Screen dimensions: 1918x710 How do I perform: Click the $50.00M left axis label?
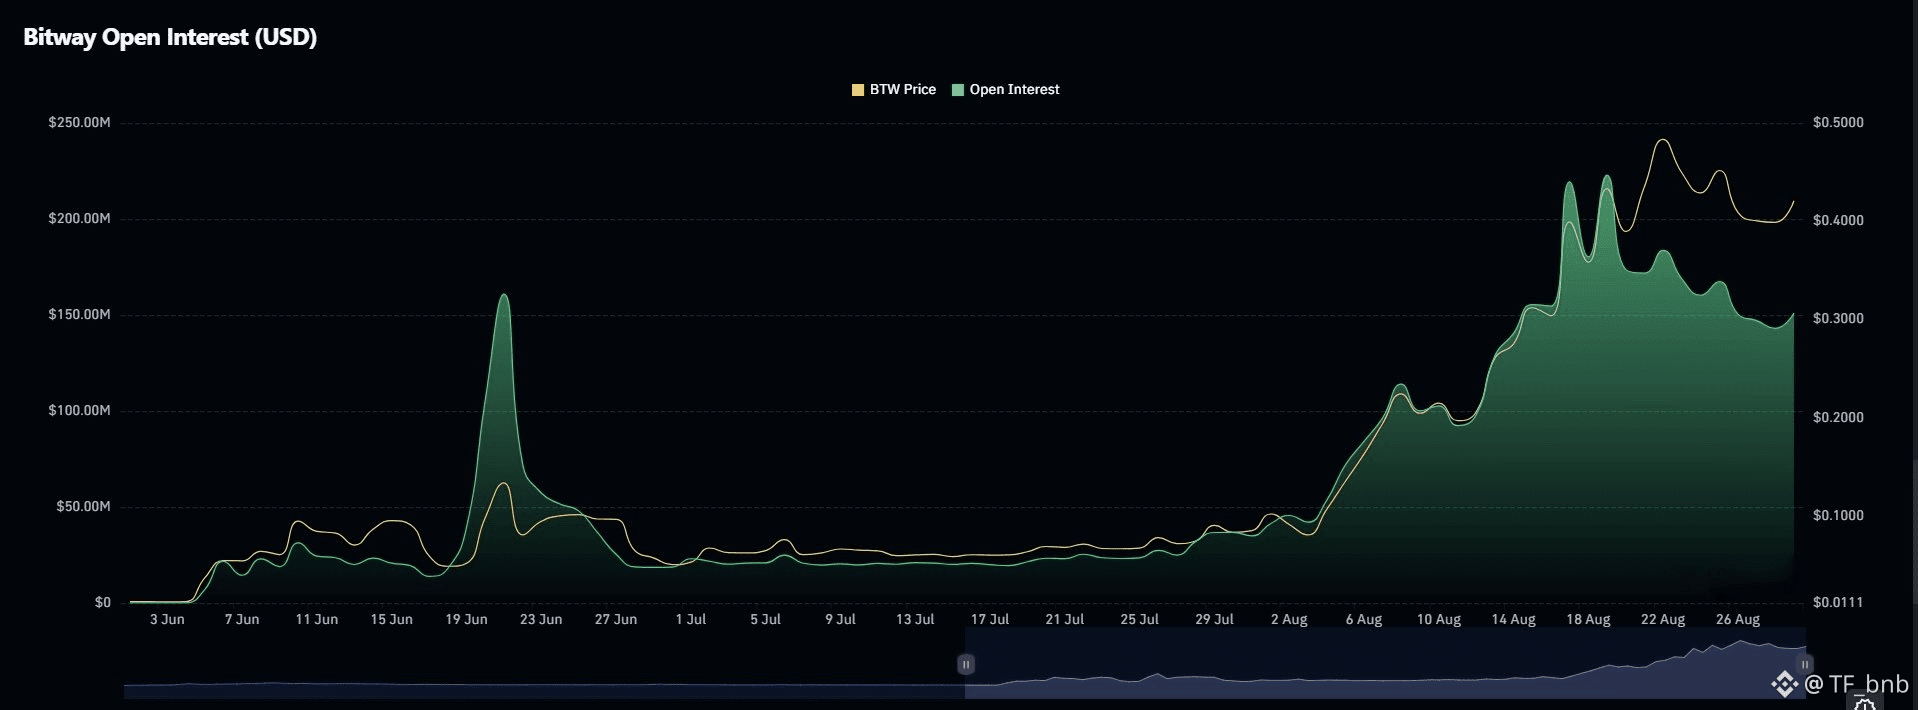point(83,506)
